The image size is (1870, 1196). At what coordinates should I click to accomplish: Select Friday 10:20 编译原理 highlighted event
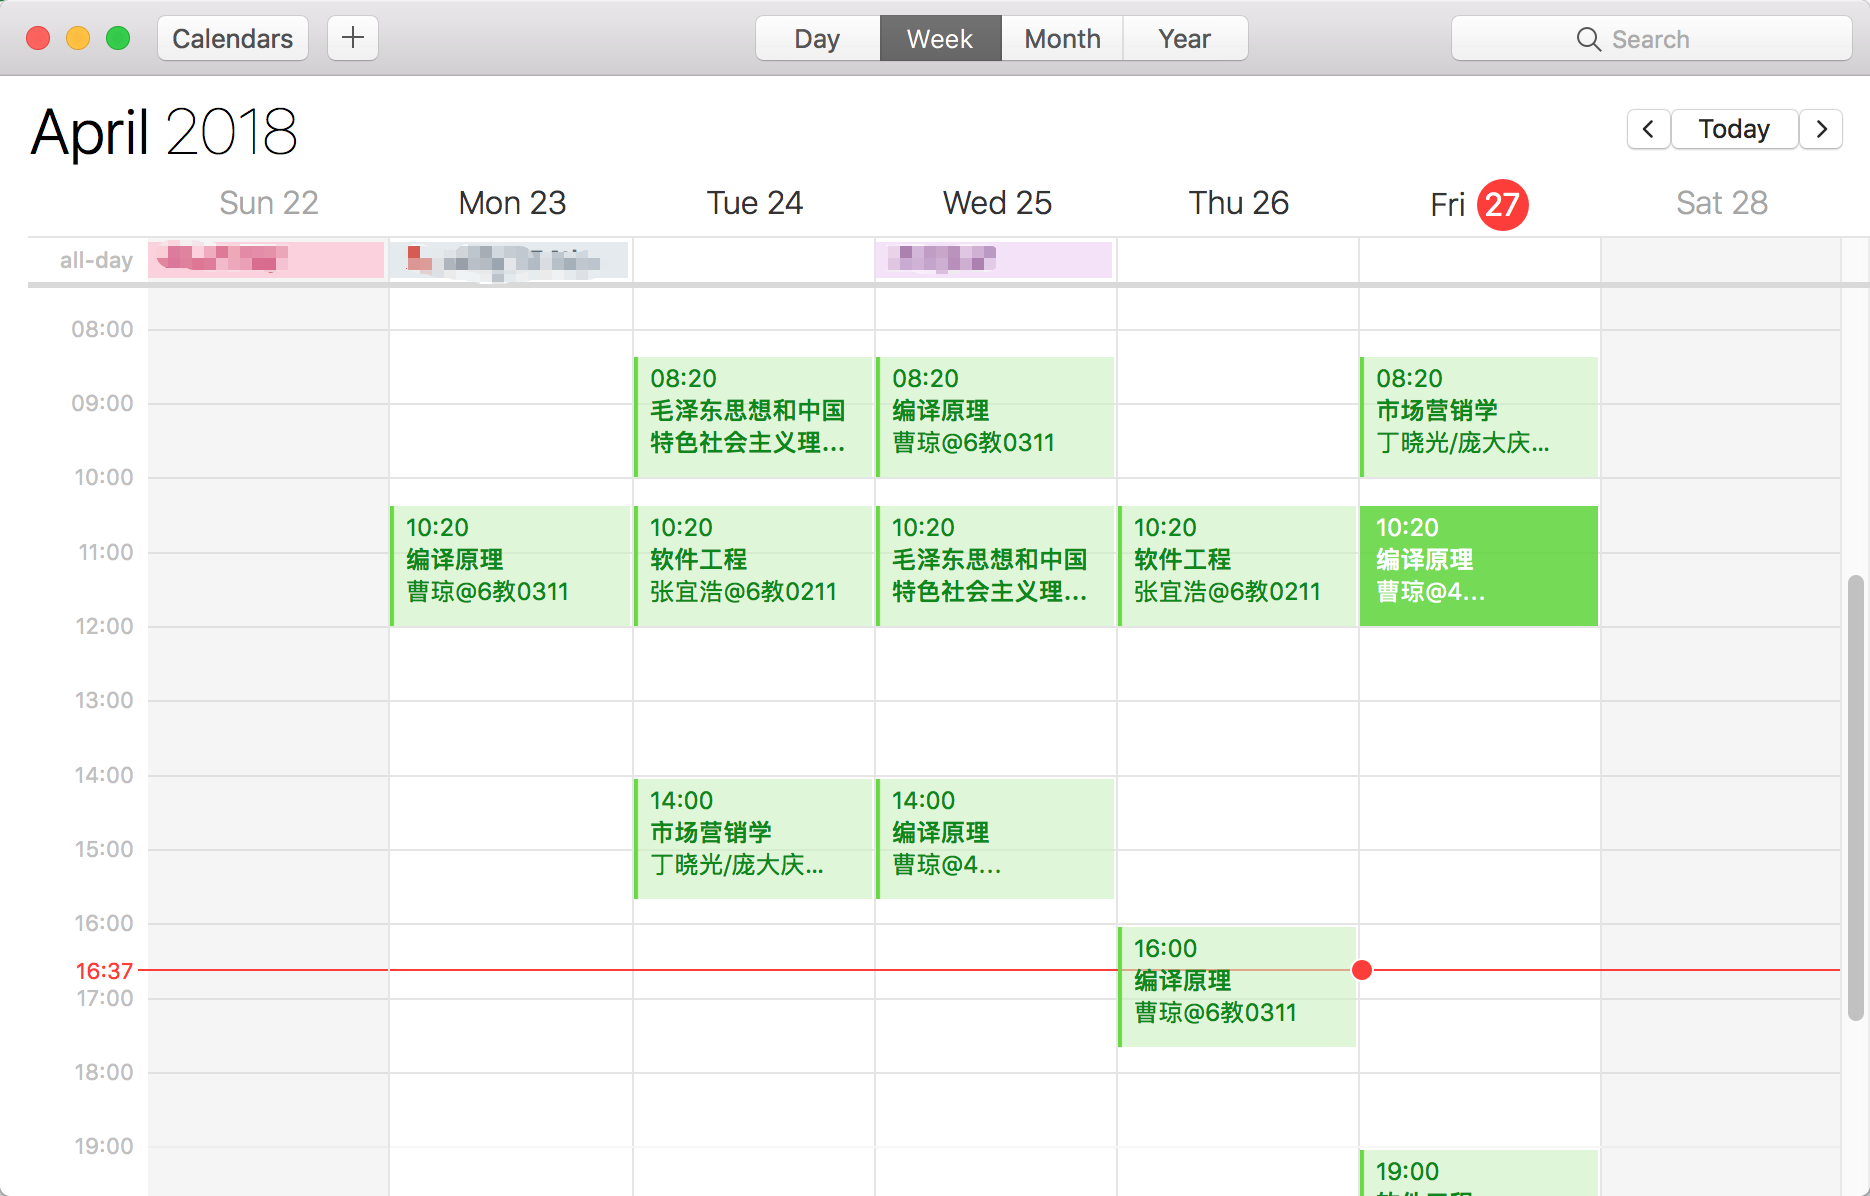click(1479, 565)
